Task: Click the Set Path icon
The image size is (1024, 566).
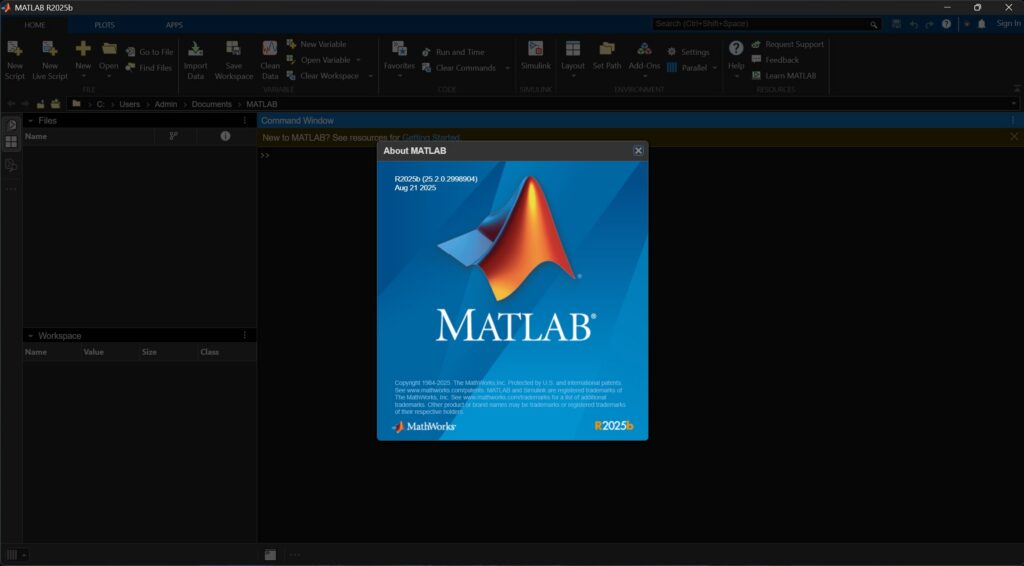Action: 607,49
